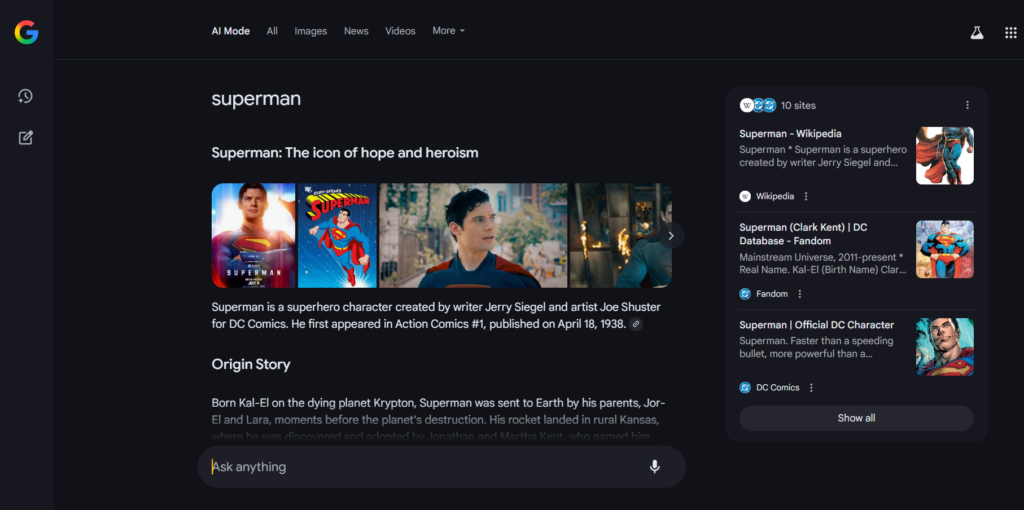The image size is (1024, 510).
Task: Open Search Labs flask icon
Action: (976, 33)
